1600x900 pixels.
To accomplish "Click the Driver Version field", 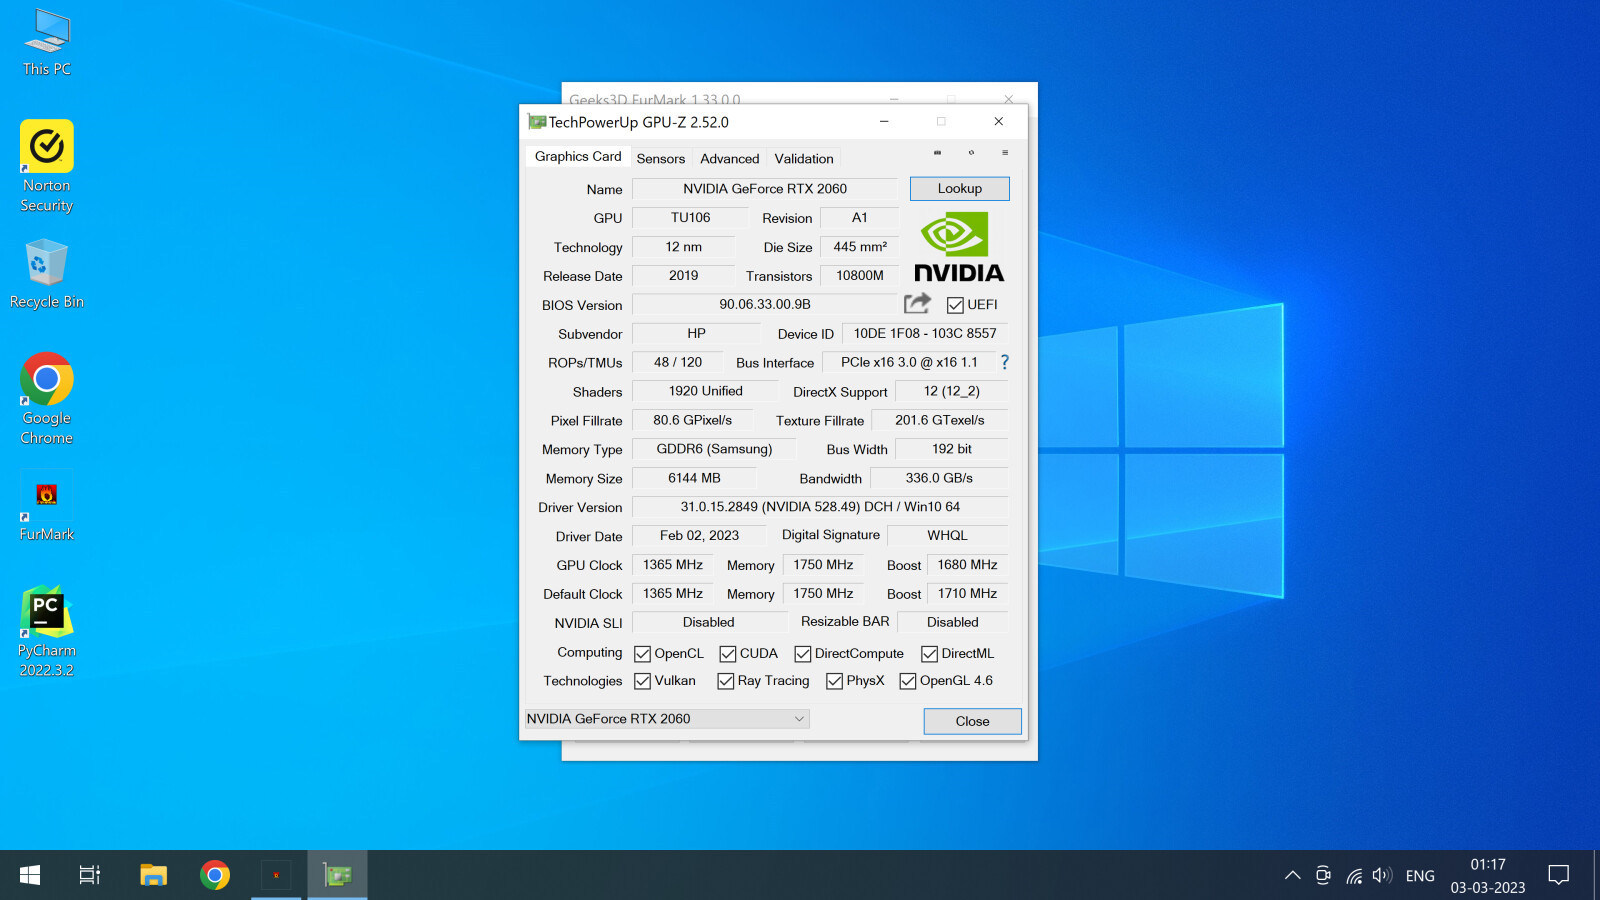I will 820,508.
